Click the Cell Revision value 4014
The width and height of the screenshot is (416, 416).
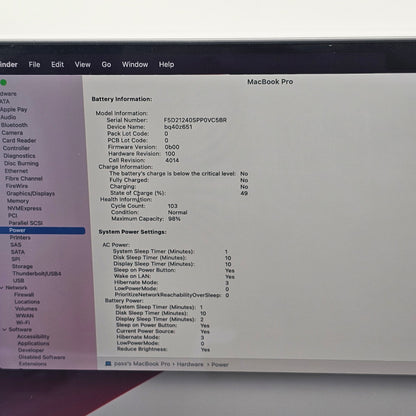click(172, 160)
